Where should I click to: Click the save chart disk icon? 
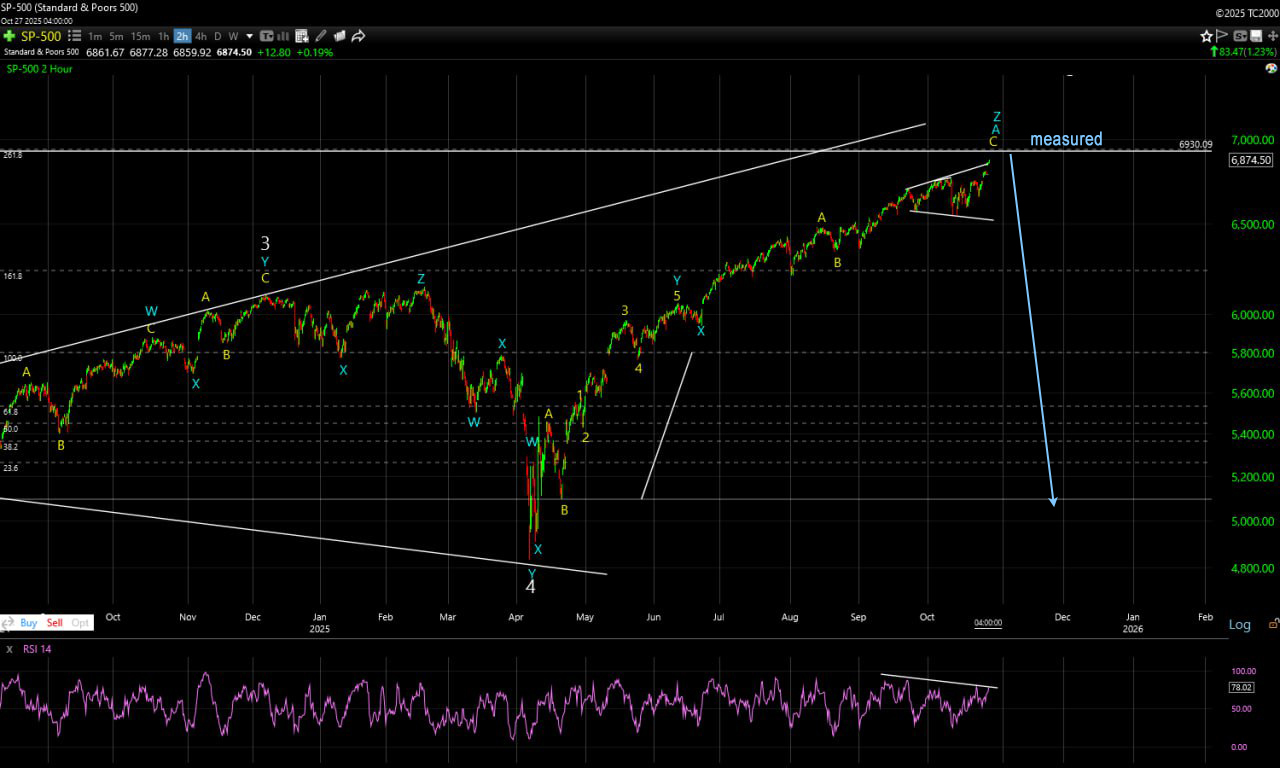point(1257,36)
